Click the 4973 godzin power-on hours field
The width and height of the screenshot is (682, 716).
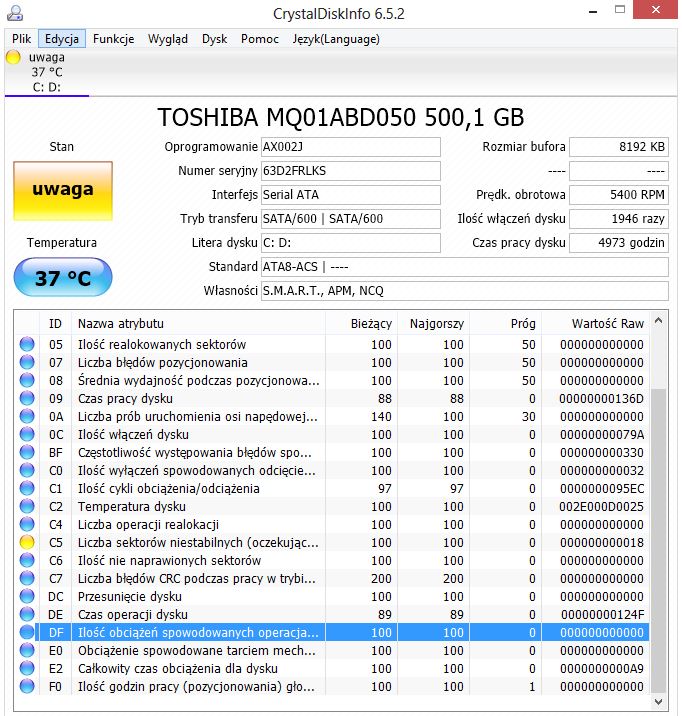pyautogui.click(x=619, y=242)
